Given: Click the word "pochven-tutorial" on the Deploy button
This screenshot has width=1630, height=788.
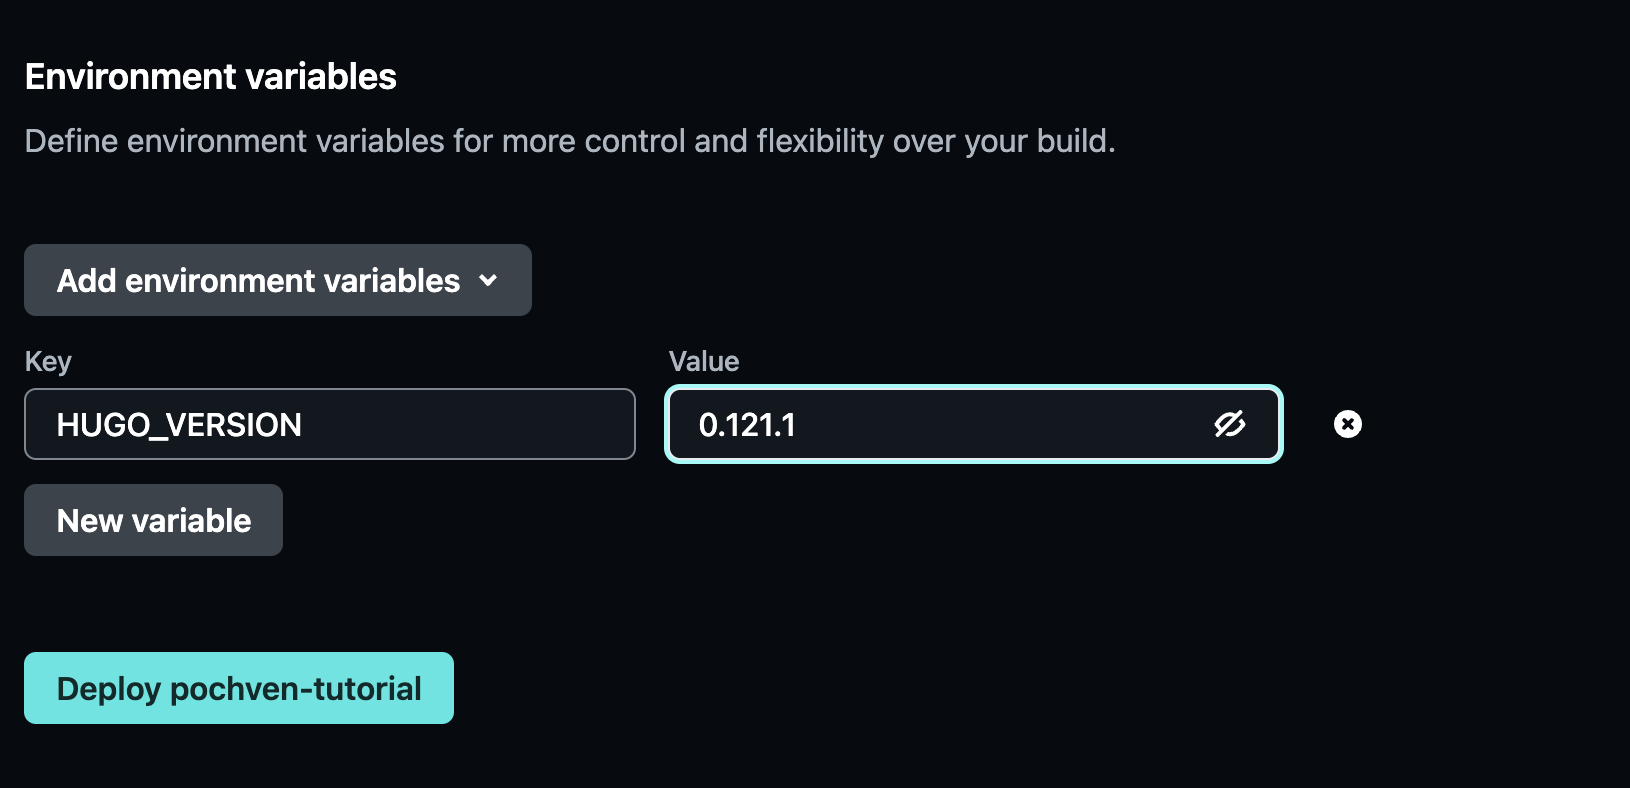Looking at the screenshot, I should pos(296,688).
